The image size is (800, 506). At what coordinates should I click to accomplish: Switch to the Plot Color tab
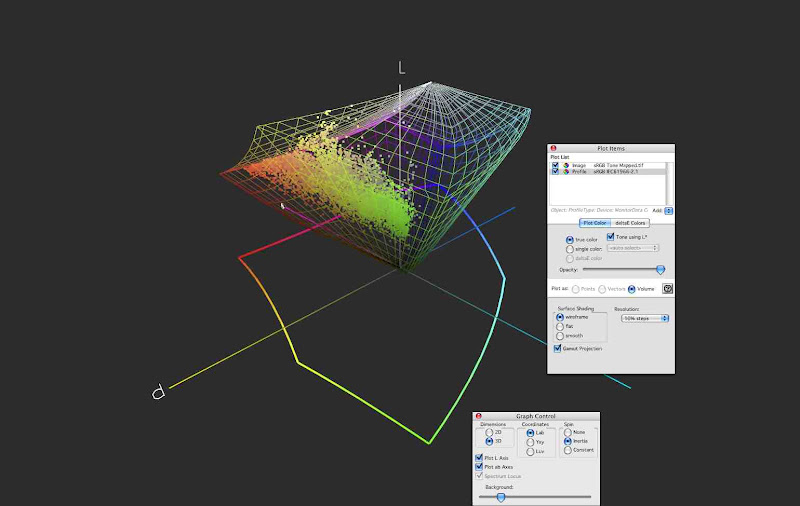click(595, 223)
